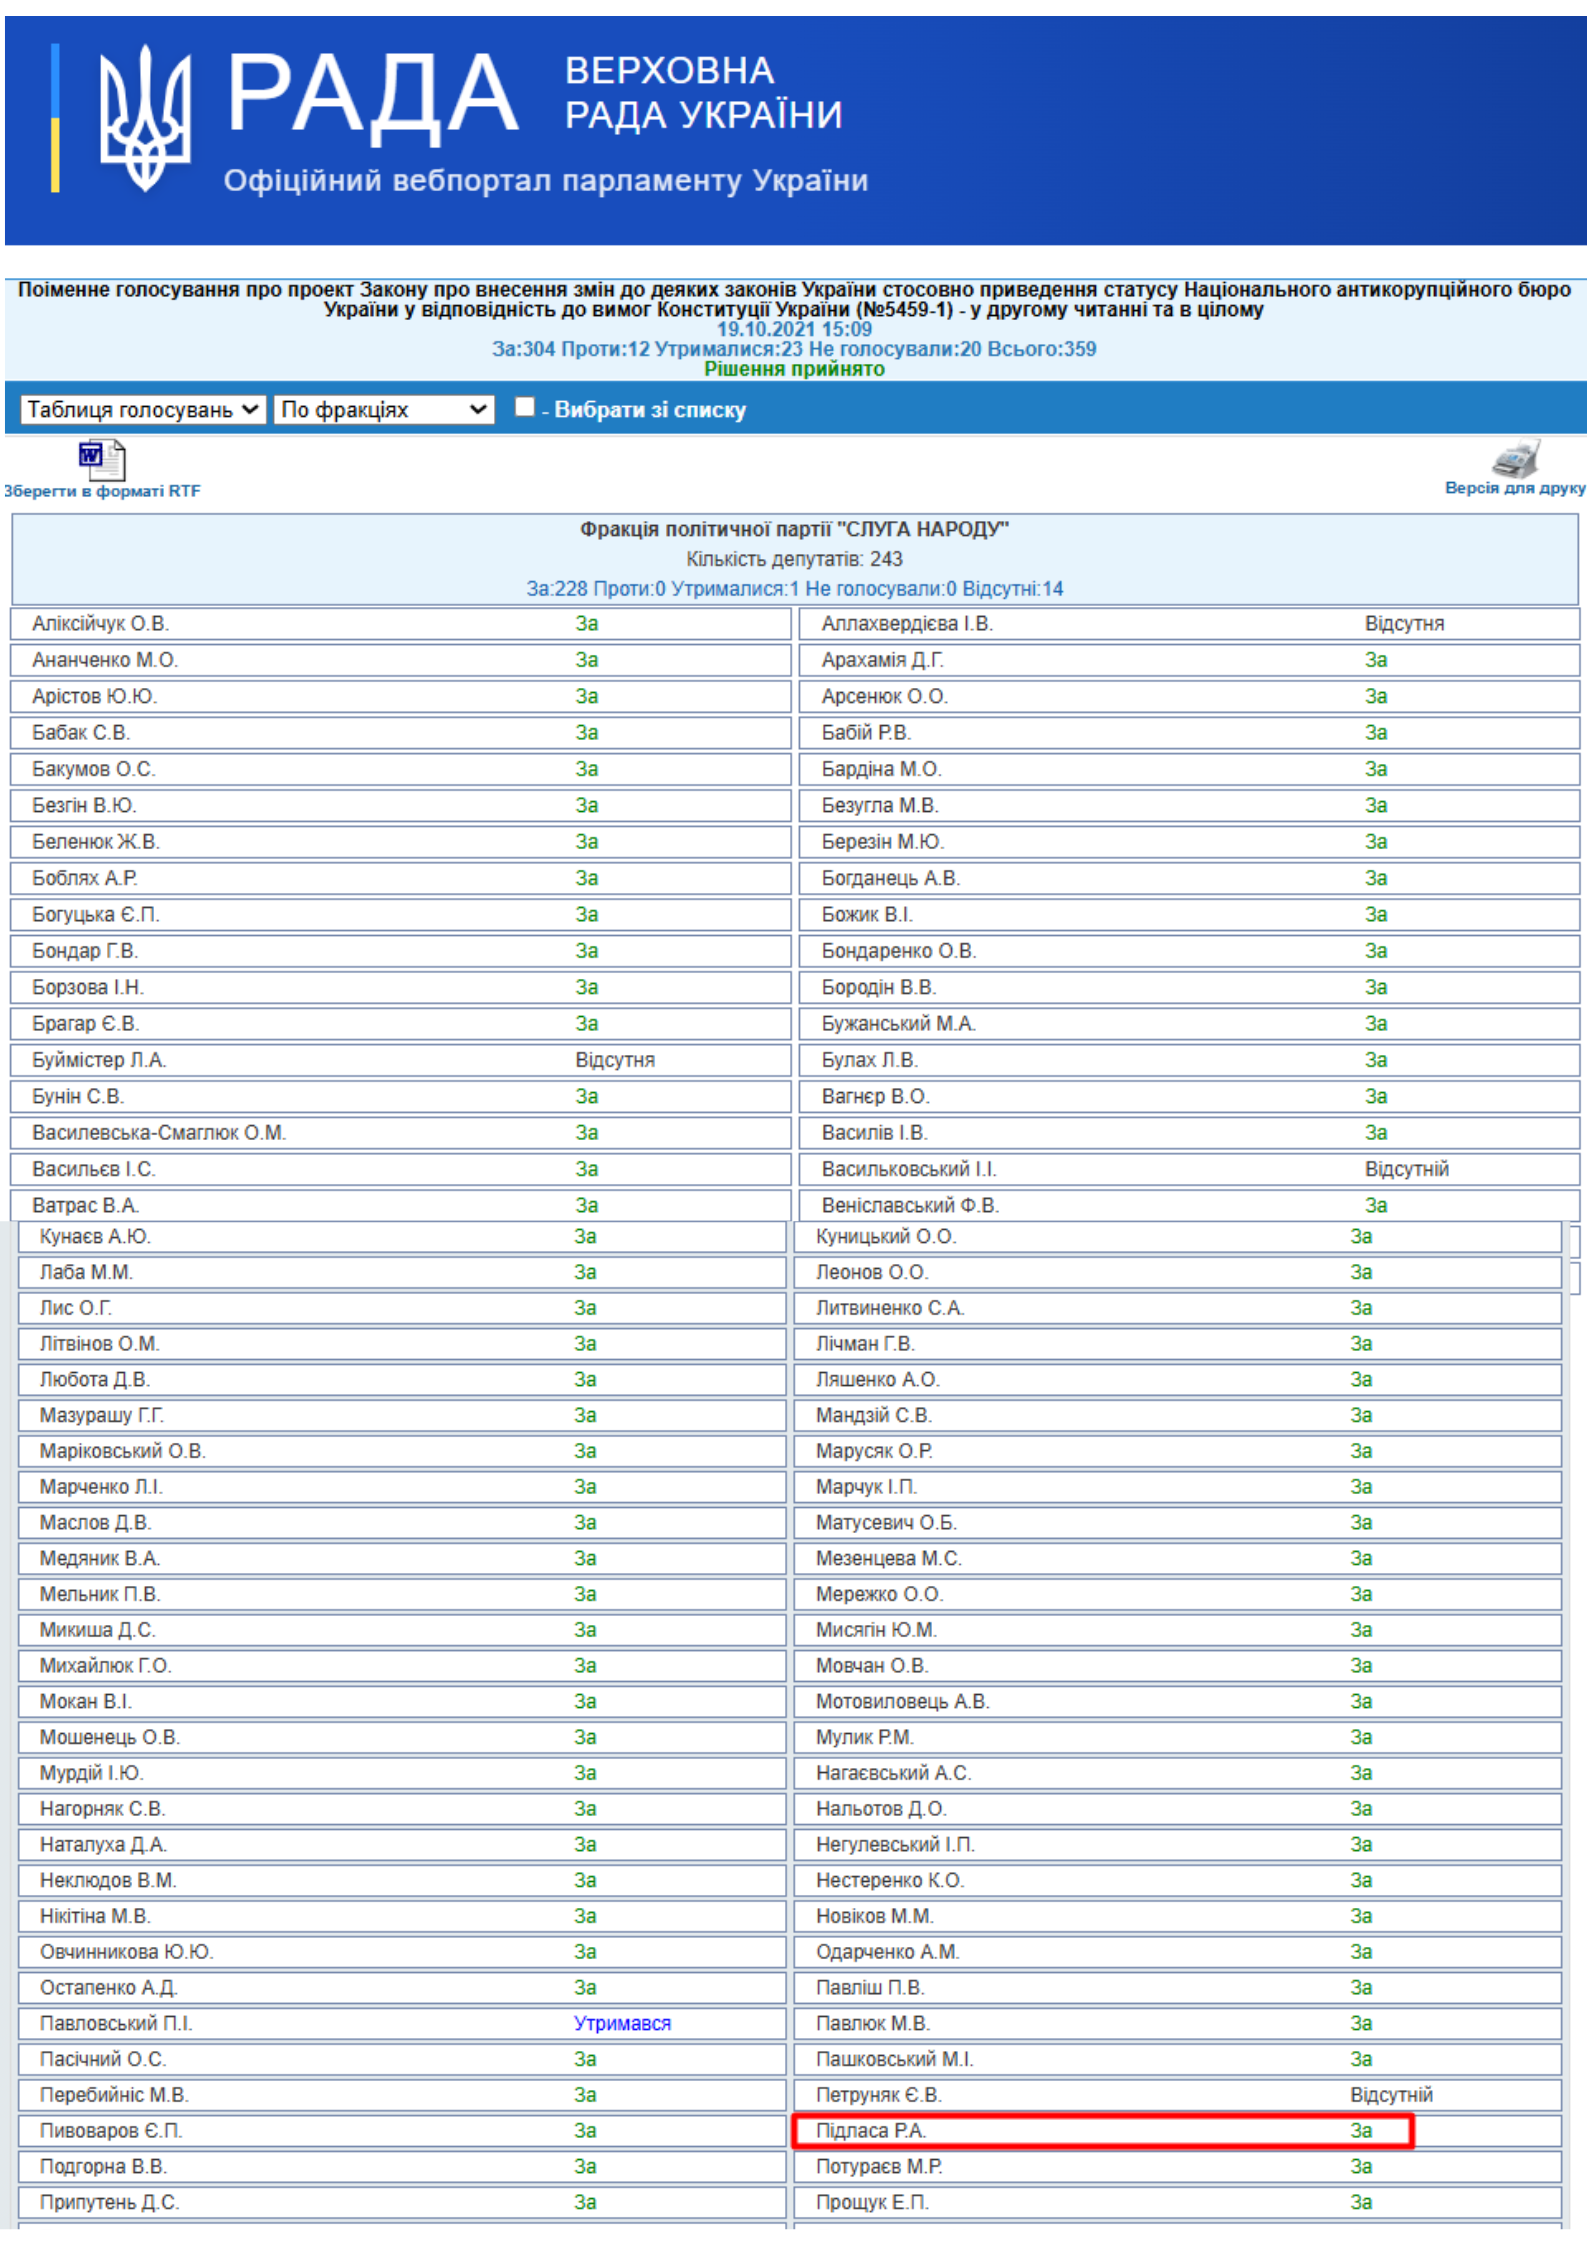Click deputy name "Припутень Д.С."
This screenshot has height=2245, width=1587.
click(109, 2203)
